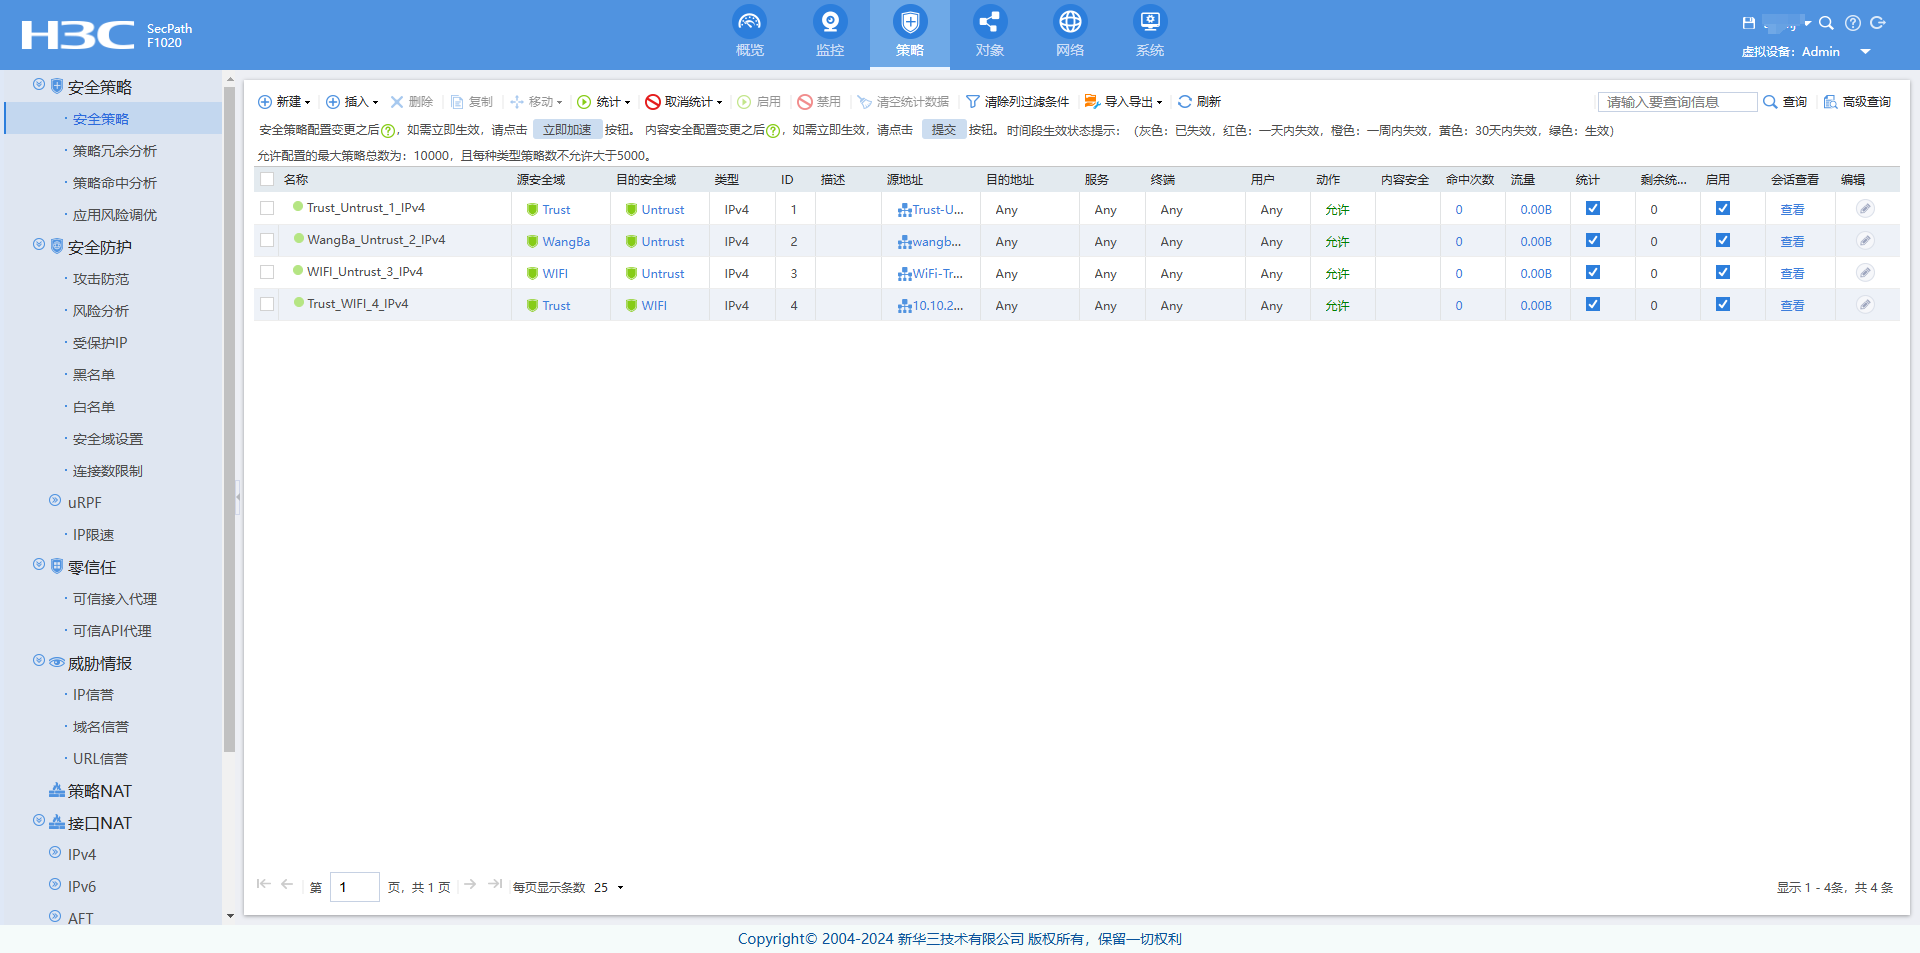This screenshot has width=1920, height=953.
Task: Select the WIFI_Untrust_3_IPv4 row checkbox
Action: [x=267, y=272]
